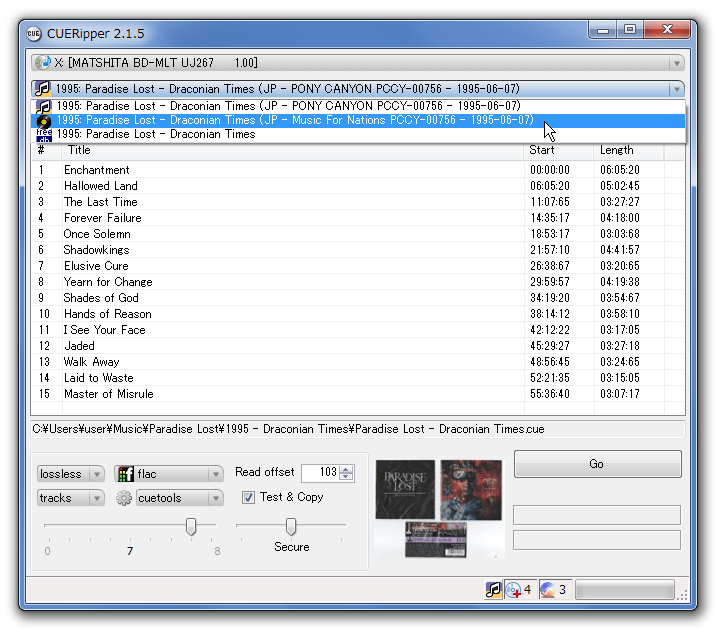Select track 7 Elusive Cure
This screenshot has height=632, width=718.
(358, 266)
